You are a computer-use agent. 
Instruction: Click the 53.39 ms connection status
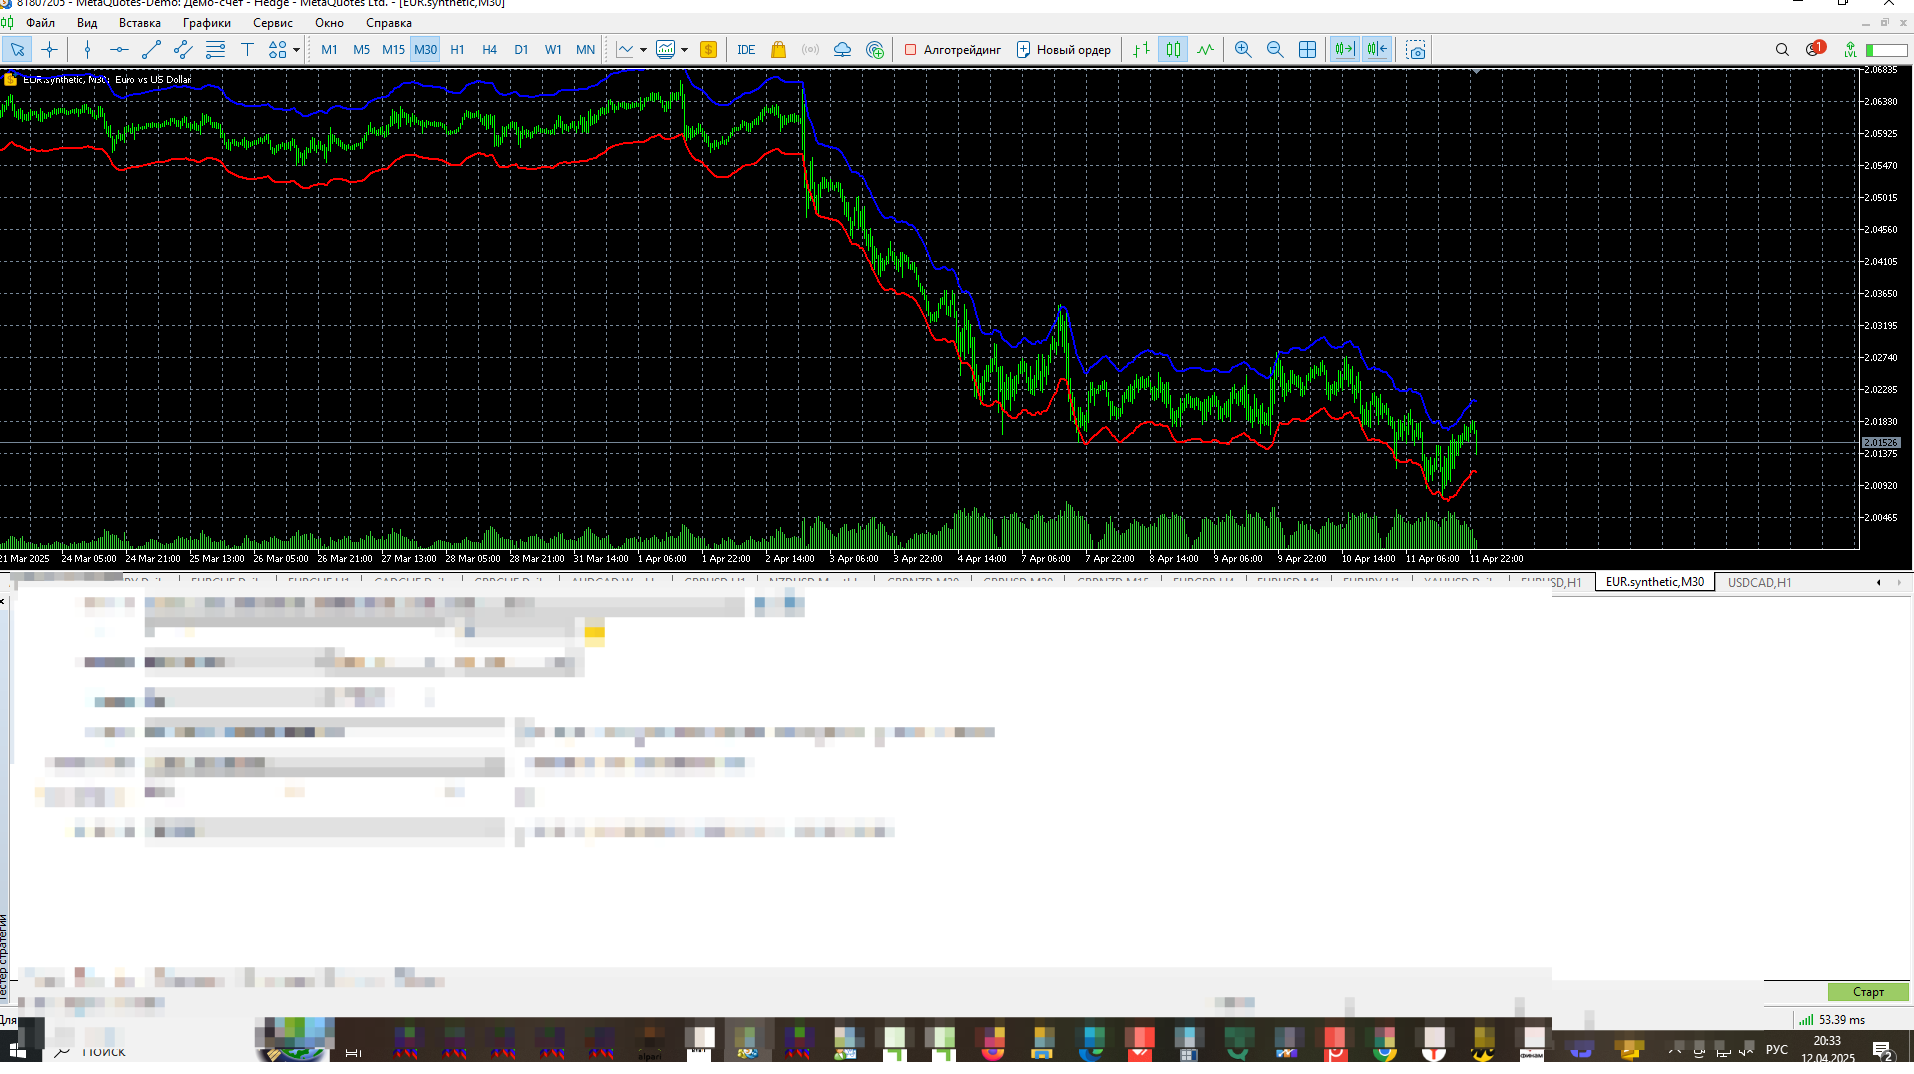click(x=1832, y=1019)
